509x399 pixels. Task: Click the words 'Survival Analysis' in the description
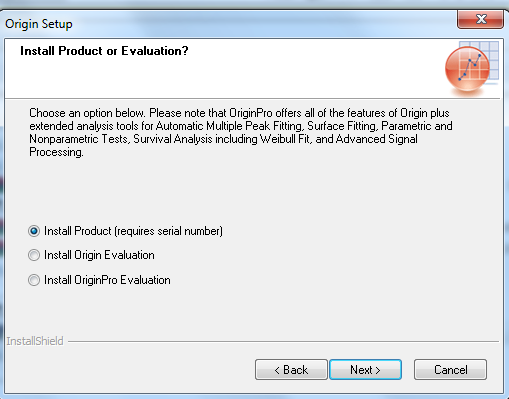click(x=173, y=139)
